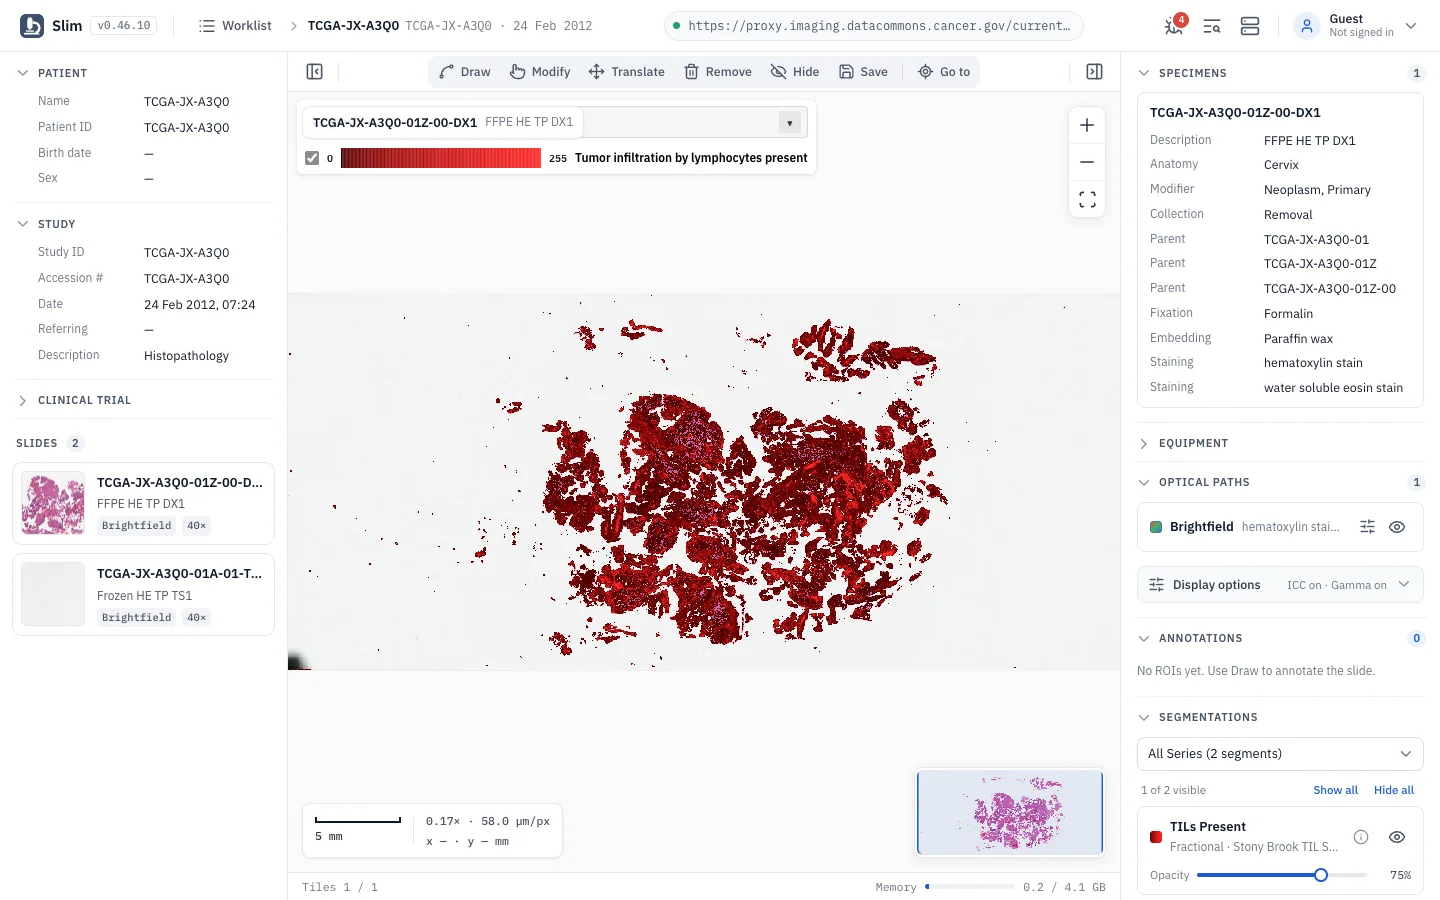The height and width of the screenshot is (900, 1440).
Task: Open the search list icon in header
Action: click(x=1212, y=26)
